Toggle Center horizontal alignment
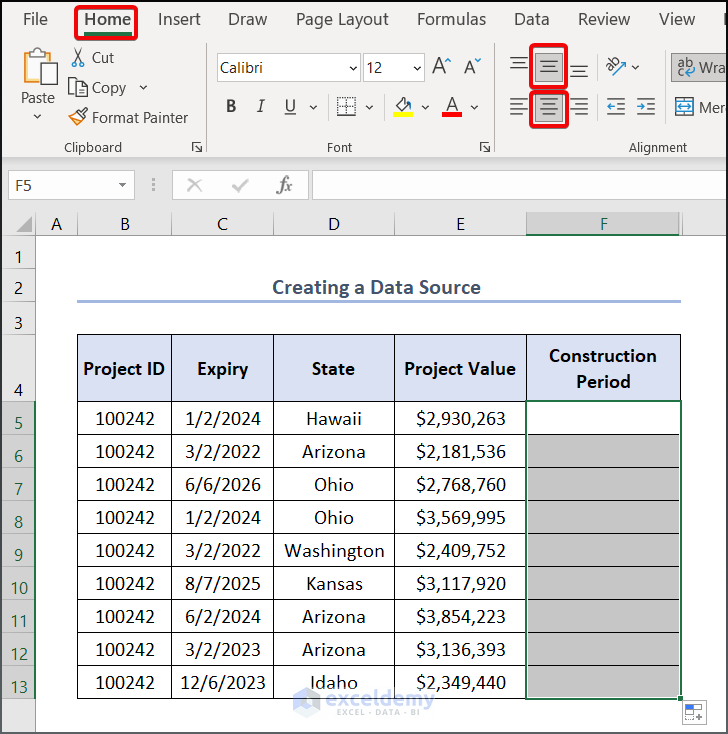The height and width of the screenshot is (734, 728). click(549, 109)
